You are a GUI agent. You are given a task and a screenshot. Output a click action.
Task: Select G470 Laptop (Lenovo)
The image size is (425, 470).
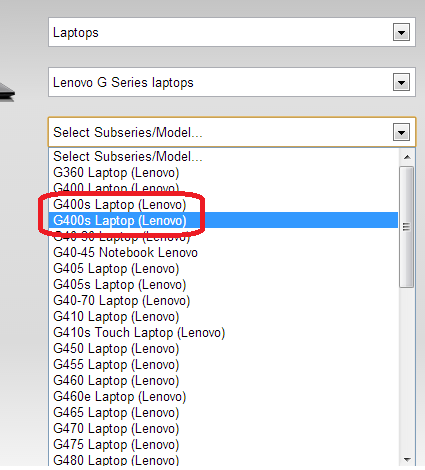(x=223, y=428)
